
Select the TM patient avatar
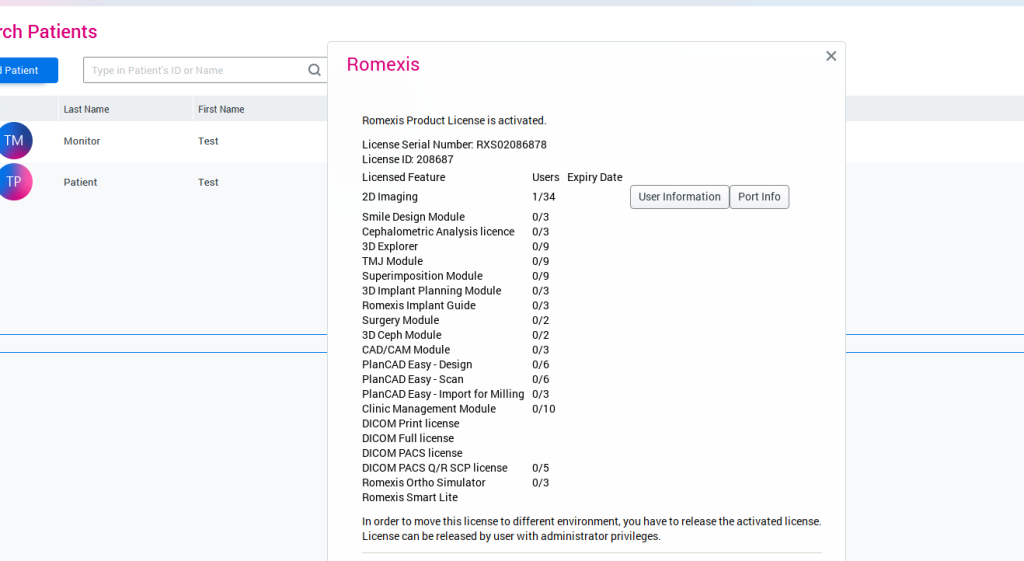coord(14,141)
